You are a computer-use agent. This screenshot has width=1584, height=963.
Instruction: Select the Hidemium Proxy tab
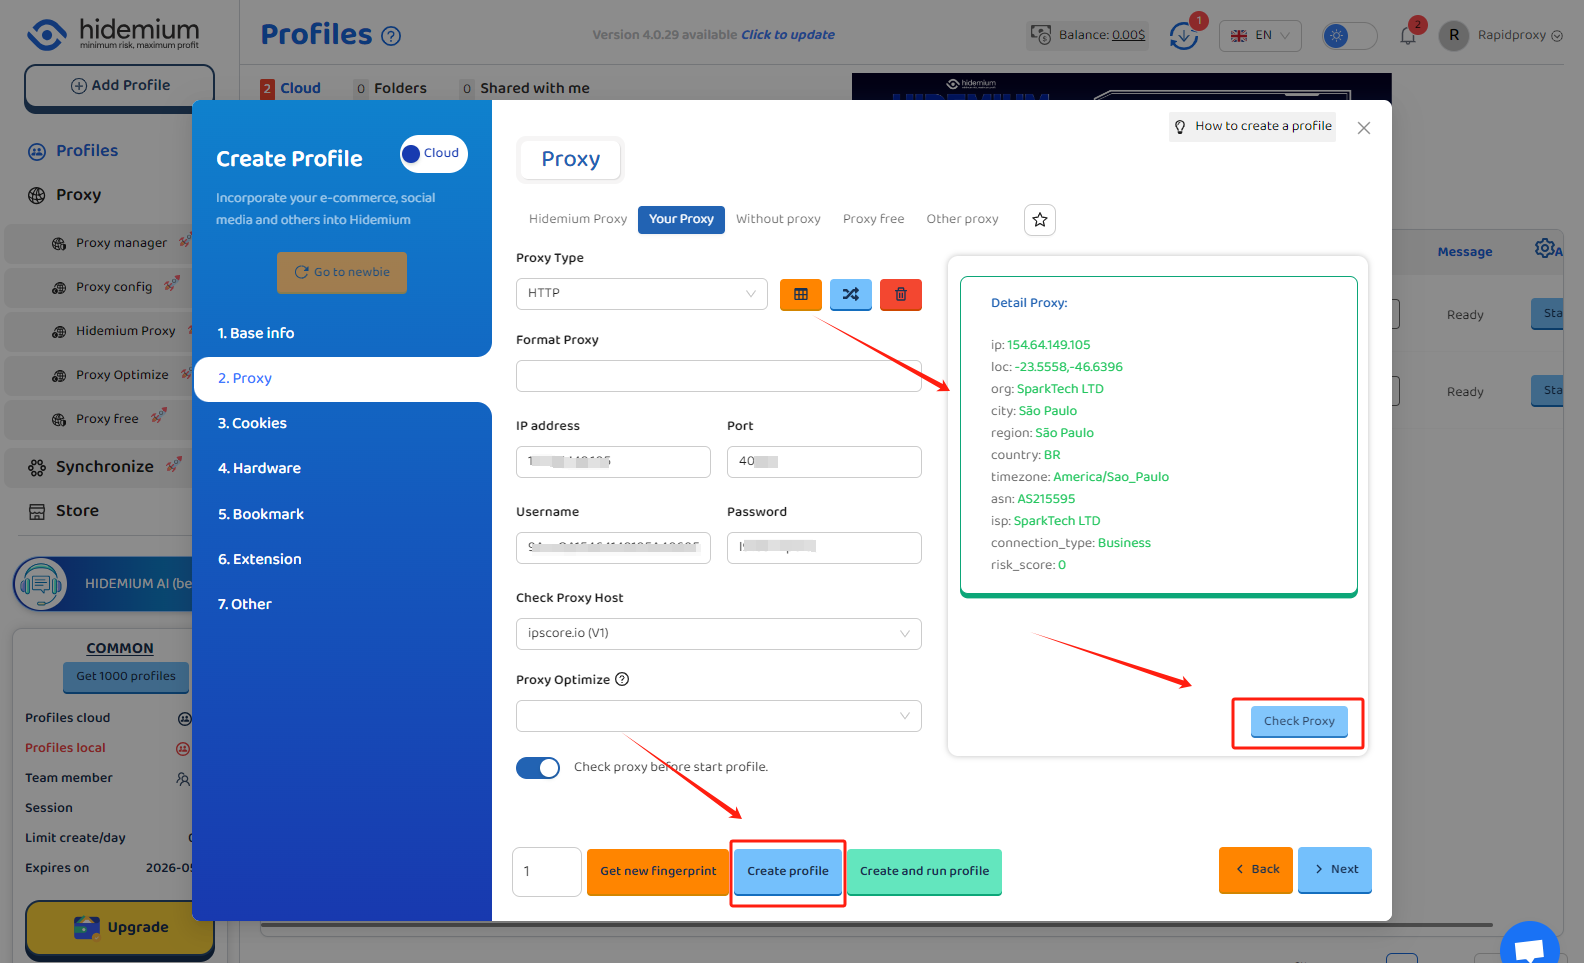578,219
